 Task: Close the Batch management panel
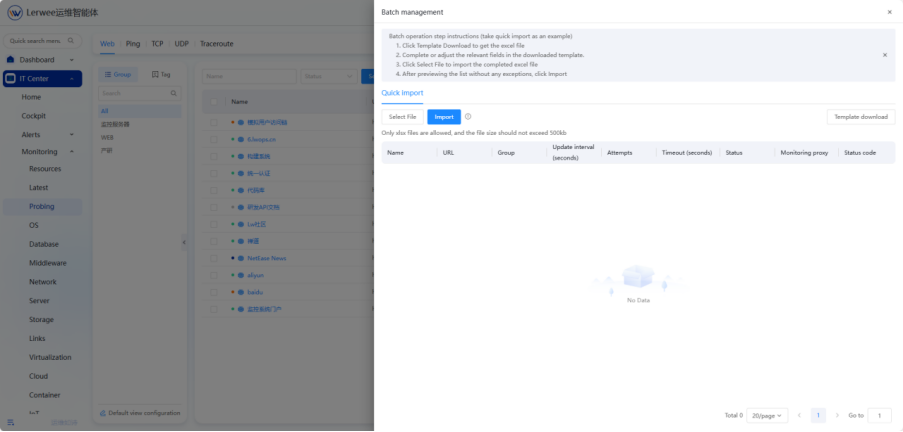[889, 12]
